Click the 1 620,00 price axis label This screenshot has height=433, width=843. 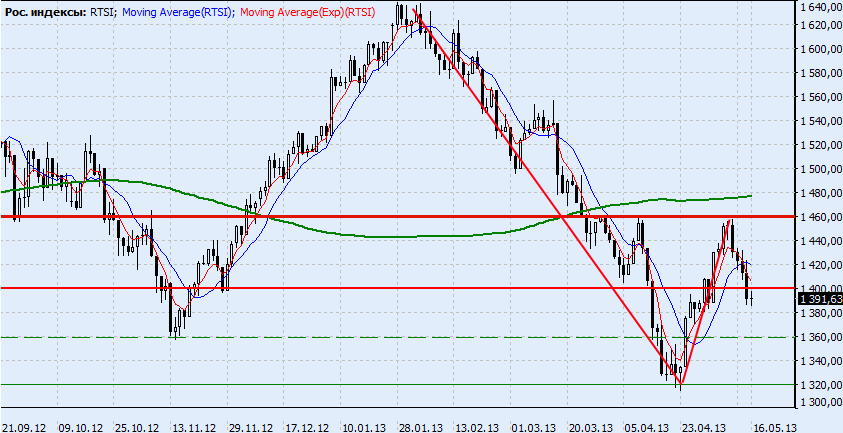pyautogui.click(x=821, y=25)
